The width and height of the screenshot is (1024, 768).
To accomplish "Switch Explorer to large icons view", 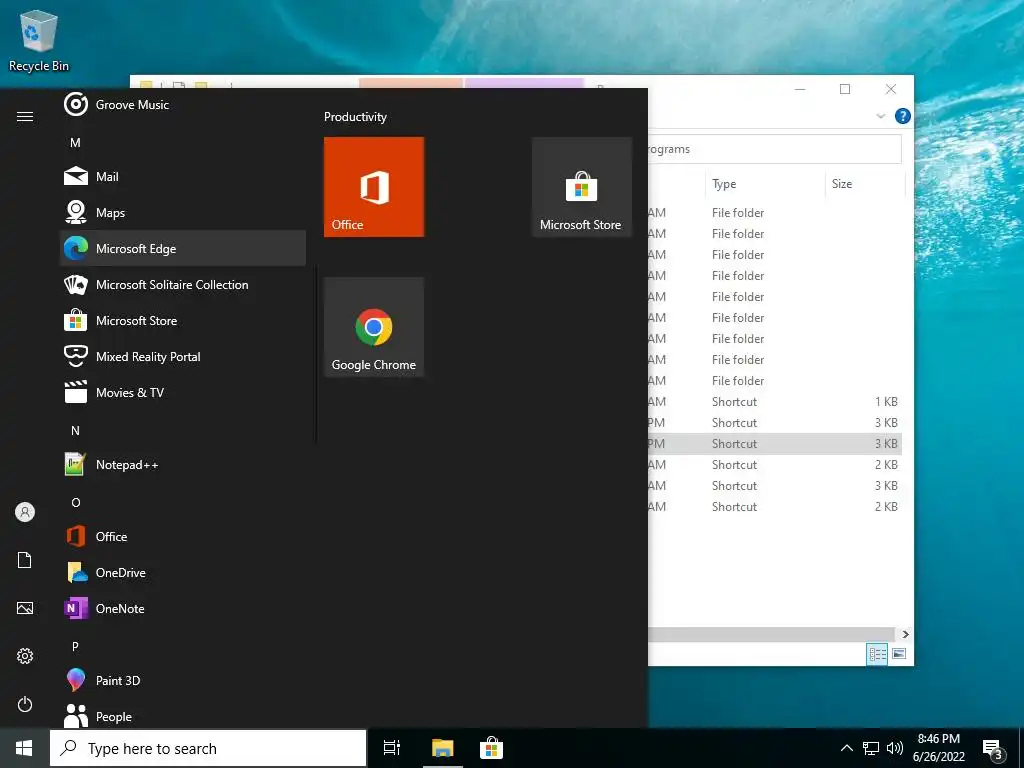I will tap(899, 654).
